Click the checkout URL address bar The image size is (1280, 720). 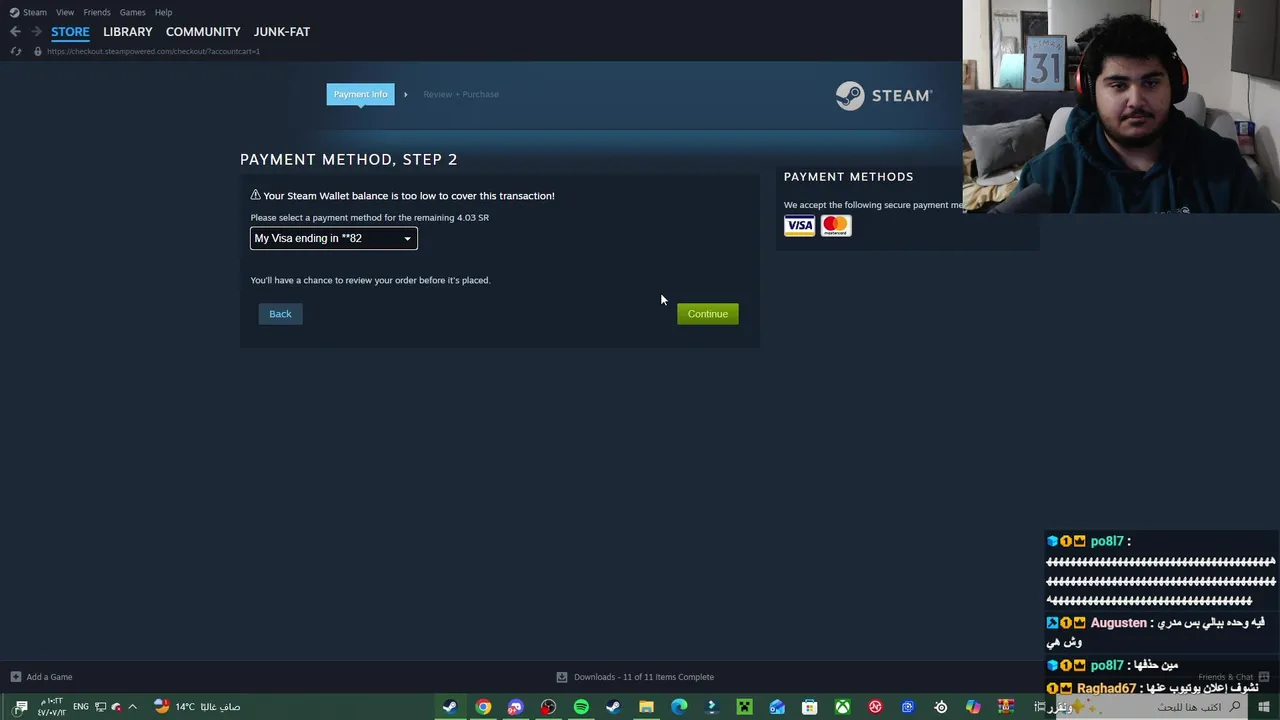tap(153, 51)
